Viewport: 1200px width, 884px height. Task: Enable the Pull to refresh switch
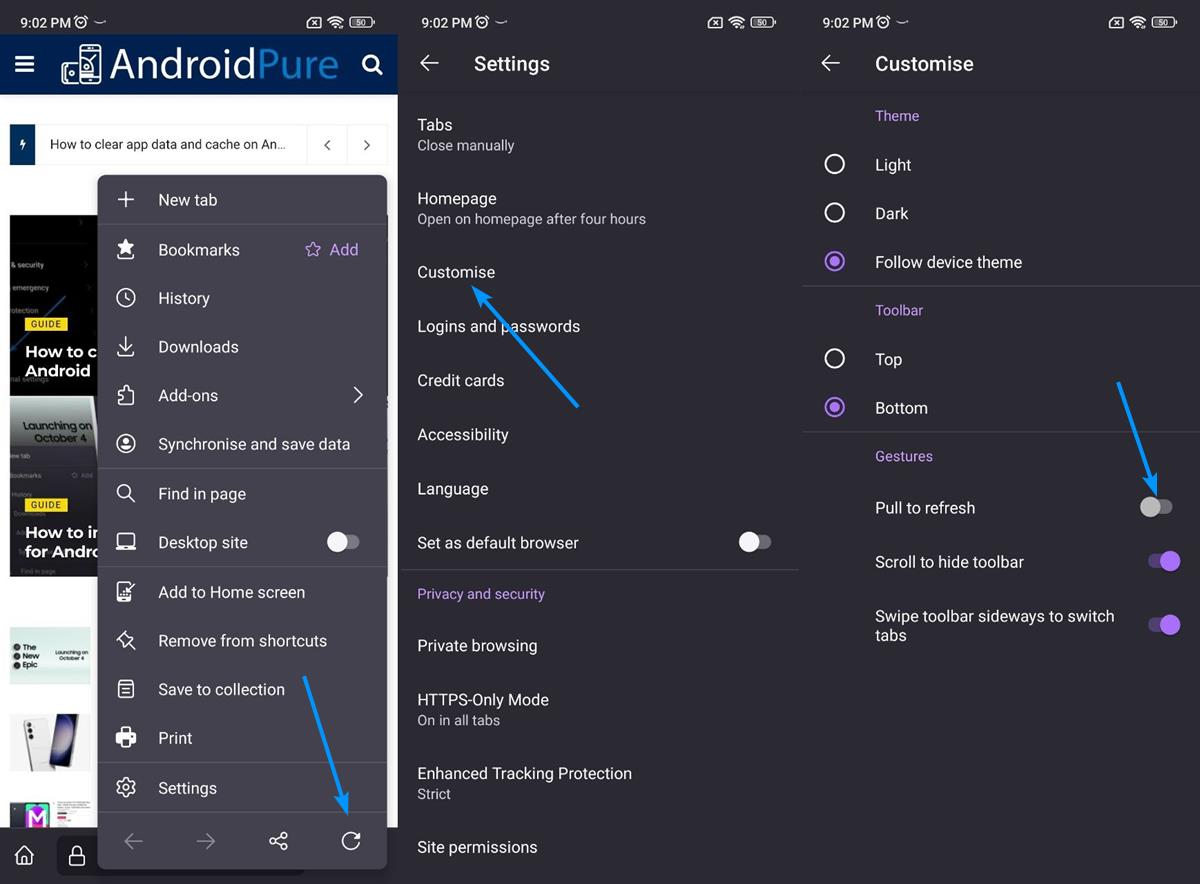tap(1156, 507)
